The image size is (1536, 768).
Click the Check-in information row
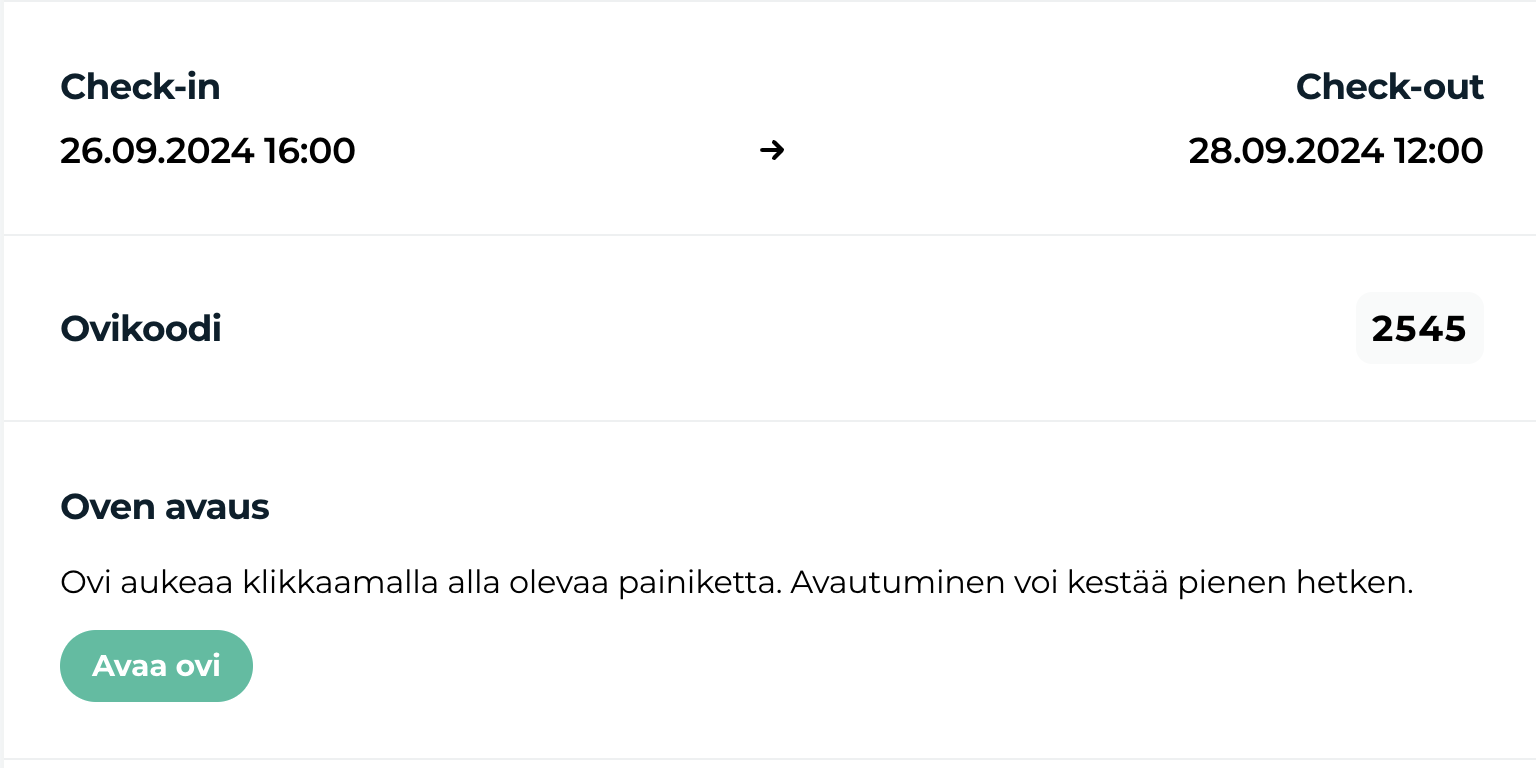coord(768,117)
